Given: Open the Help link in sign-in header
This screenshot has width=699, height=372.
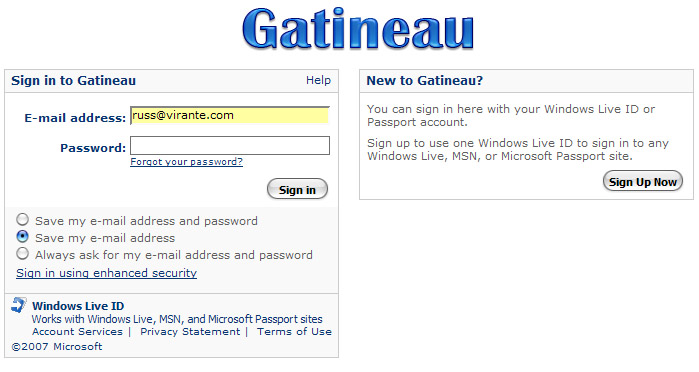Looking at the screenshot, I should pos(318,80).
